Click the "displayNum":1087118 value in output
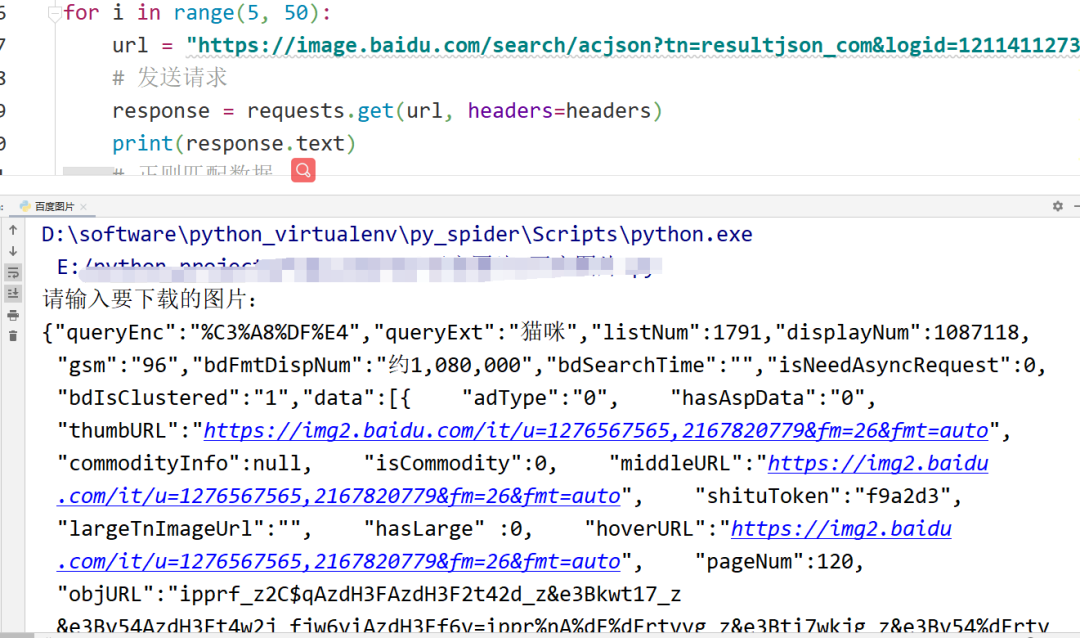 tap(897, 332)
